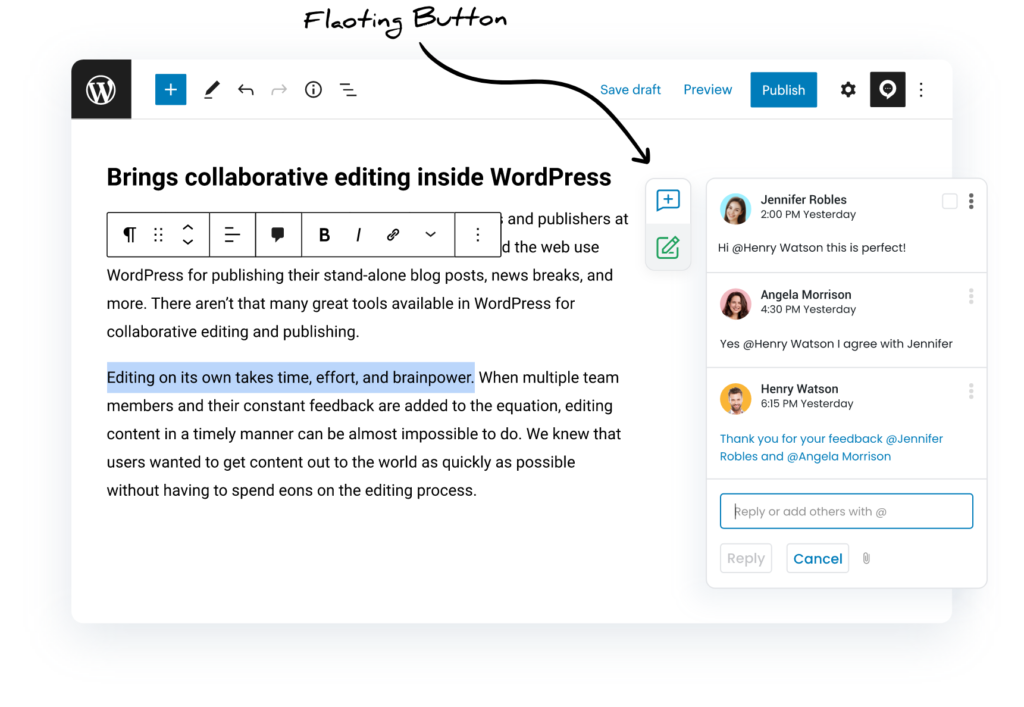Viewport: 1024px width, 707px height.
Task: Click the '4:30 PM Yesterday' timestamp
Action: (x=808, y=309)
